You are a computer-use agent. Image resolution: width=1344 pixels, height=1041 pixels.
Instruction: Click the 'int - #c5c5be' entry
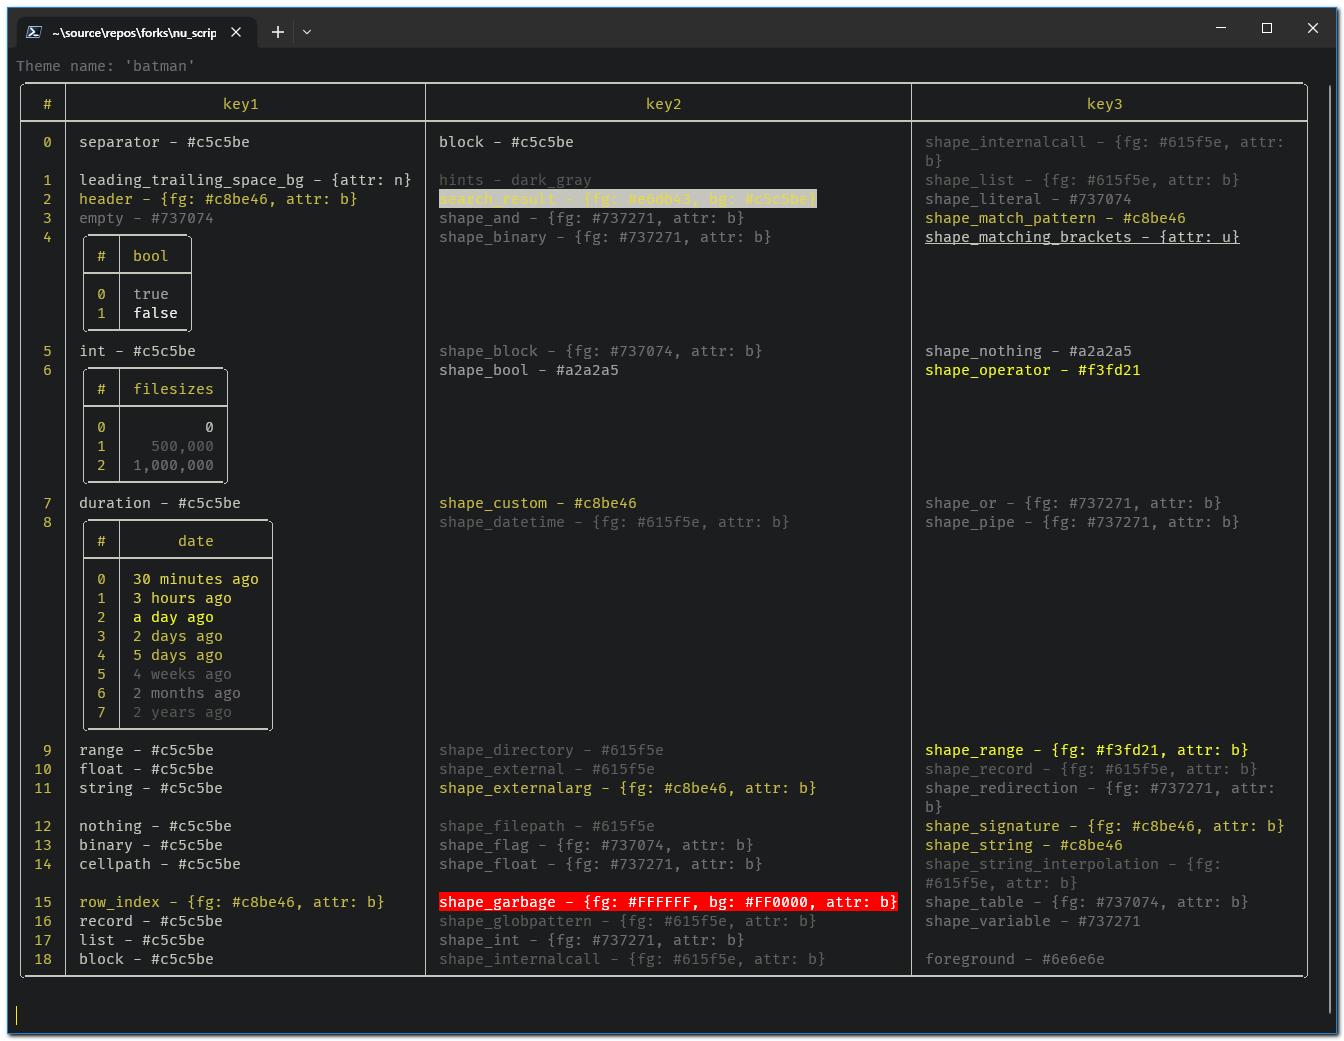137,351
